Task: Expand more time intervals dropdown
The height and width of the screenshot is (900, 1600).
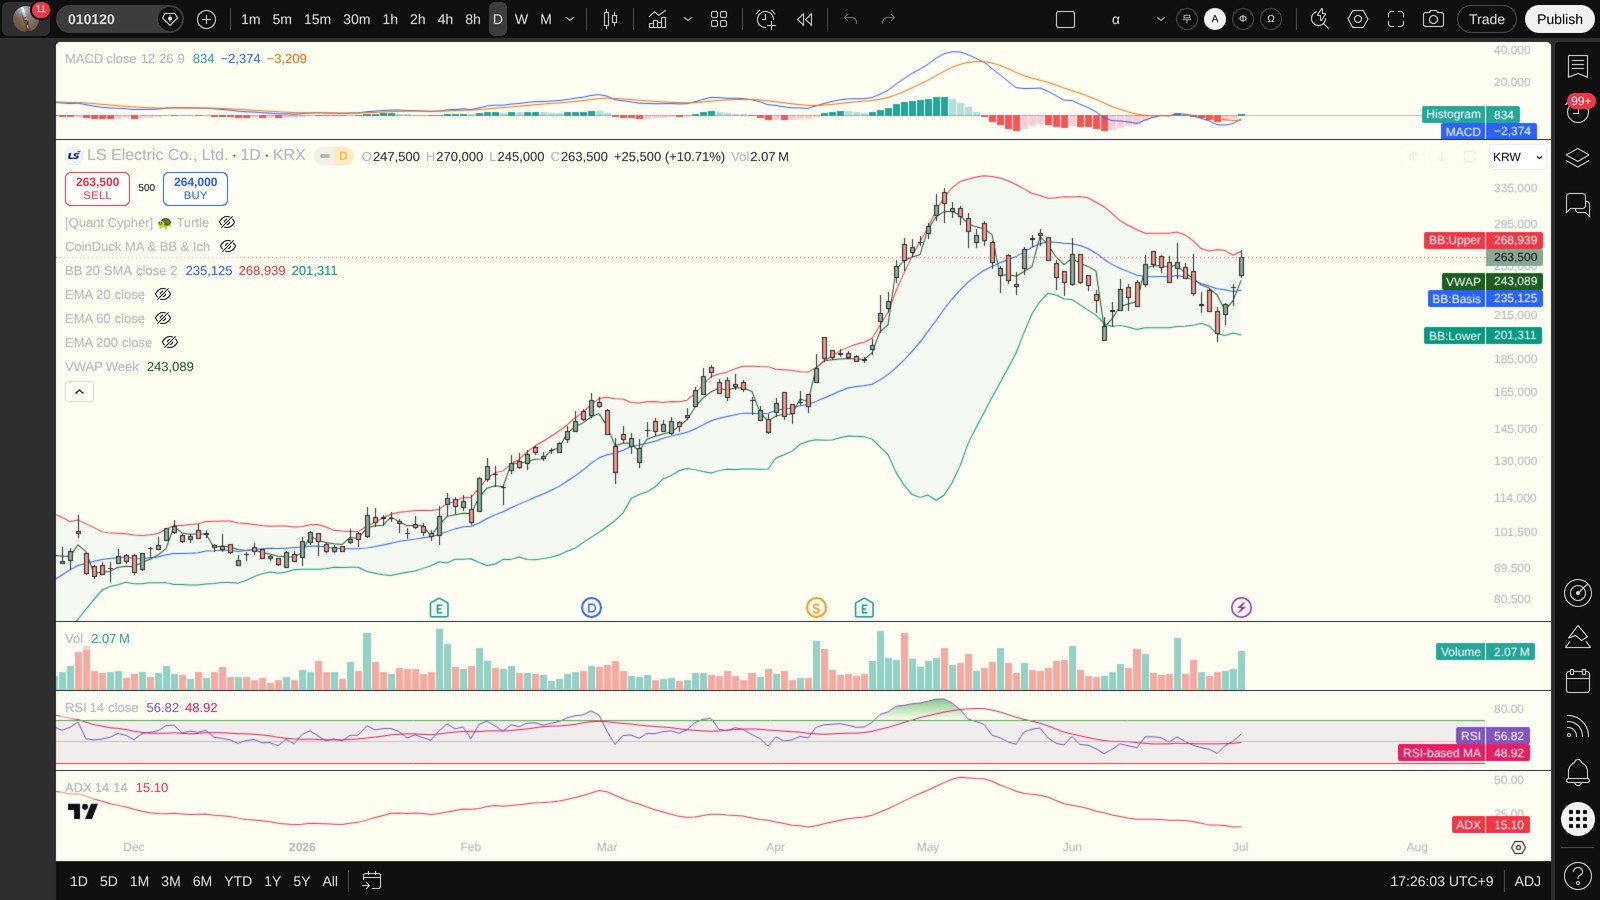Action: (x=570, y=19)
